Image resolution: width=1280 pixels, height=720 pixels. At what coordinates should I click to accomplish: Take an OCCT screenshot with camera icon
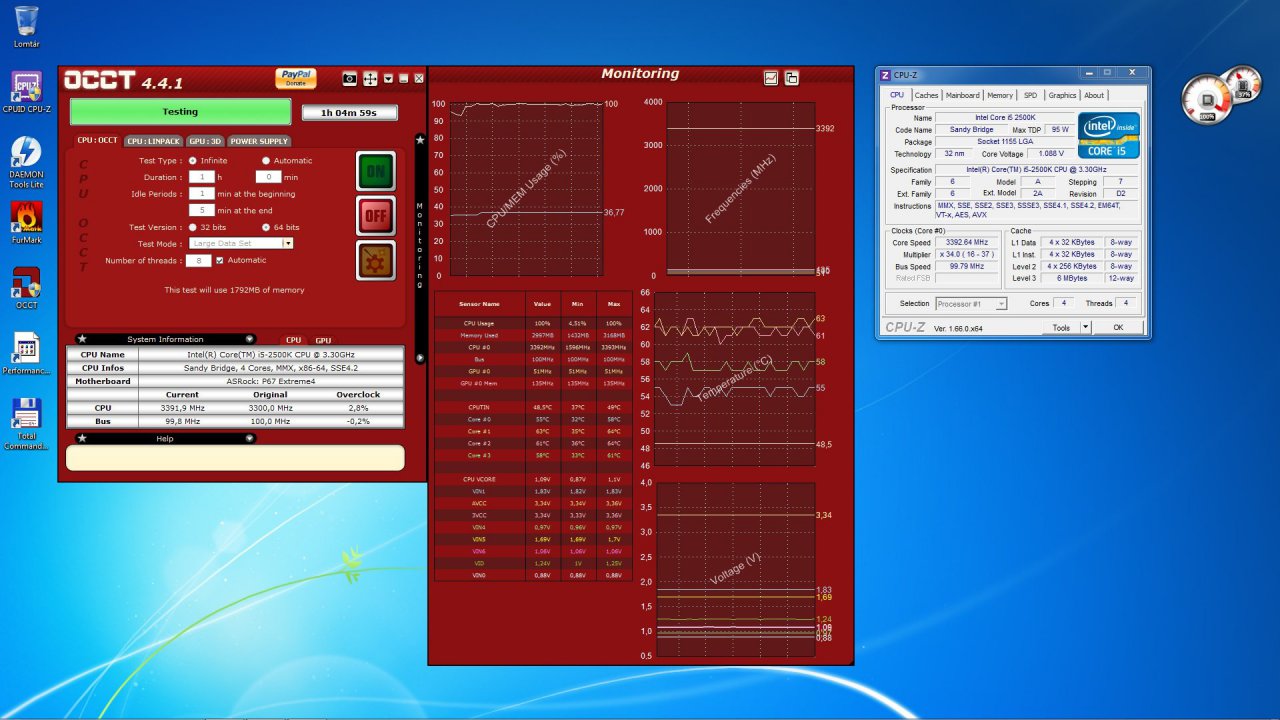[x=349, y=78]
